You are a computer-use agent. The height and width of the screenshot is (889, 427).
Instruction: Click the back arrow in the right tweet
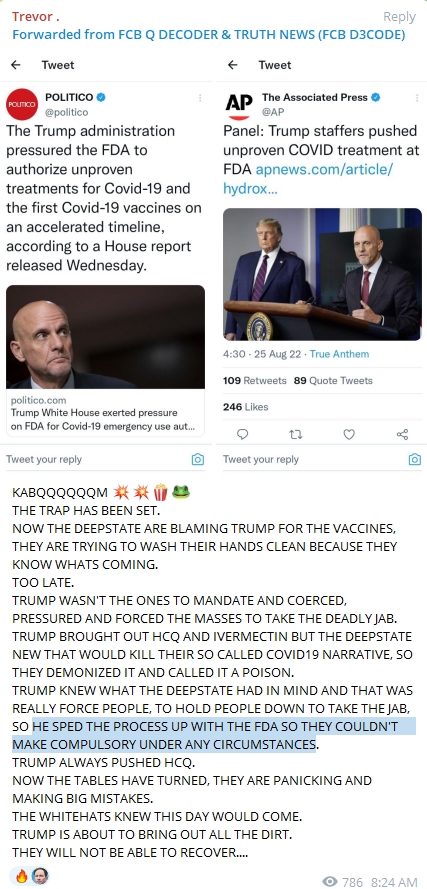point(232,65)
